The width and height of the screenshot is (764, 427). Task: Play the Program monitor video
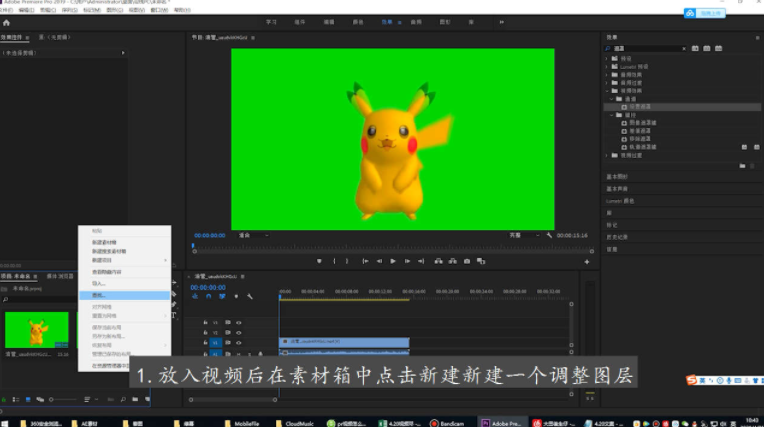(393, 261)
